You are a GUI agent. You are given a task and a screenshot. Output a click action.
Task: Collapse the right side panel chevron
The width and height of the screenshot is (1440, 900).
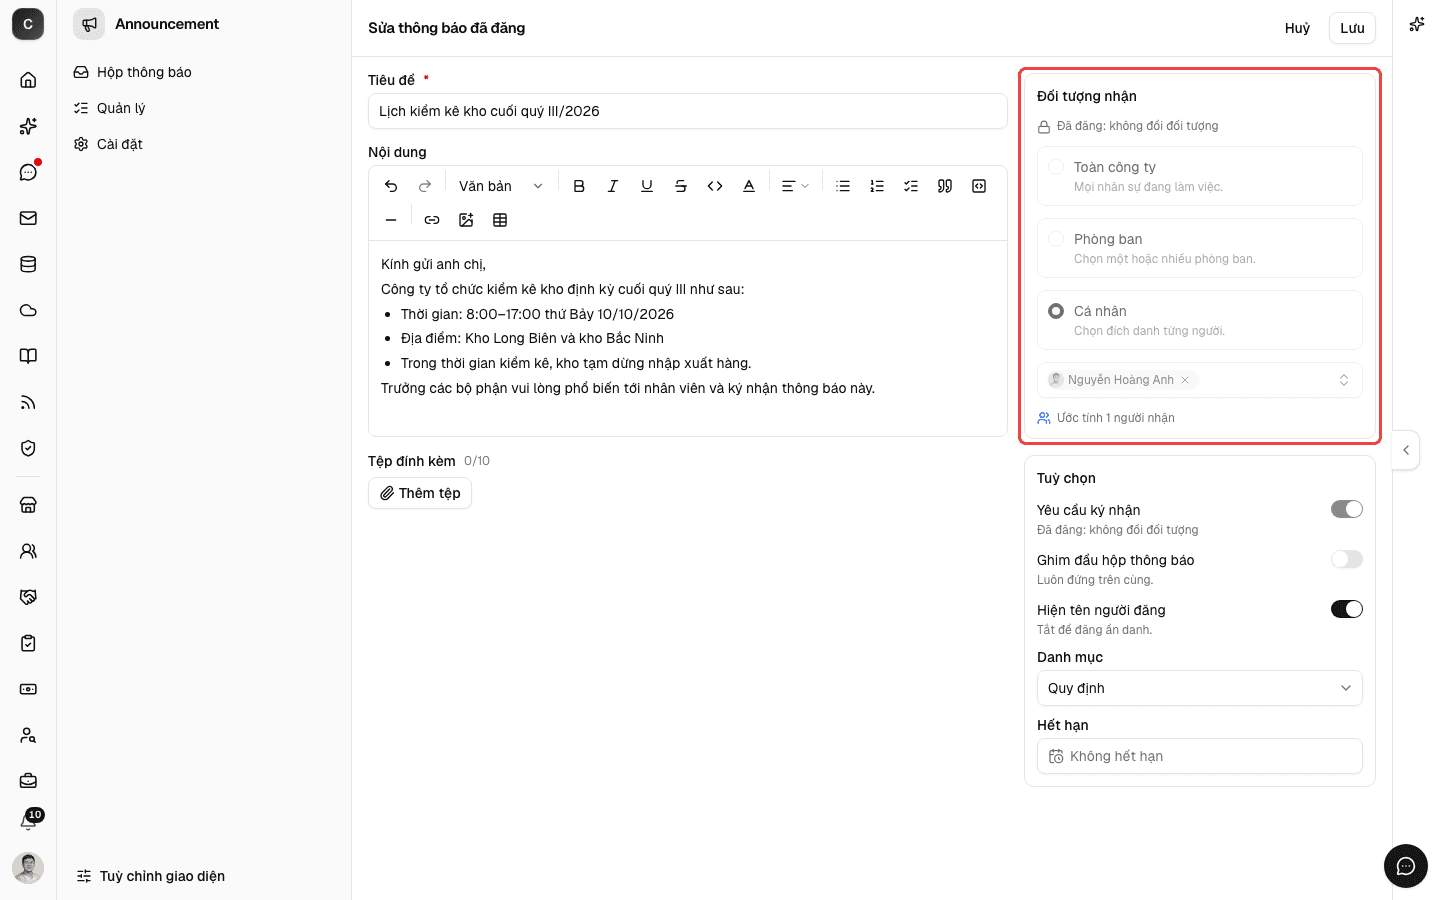click(x=1406, y=450)
